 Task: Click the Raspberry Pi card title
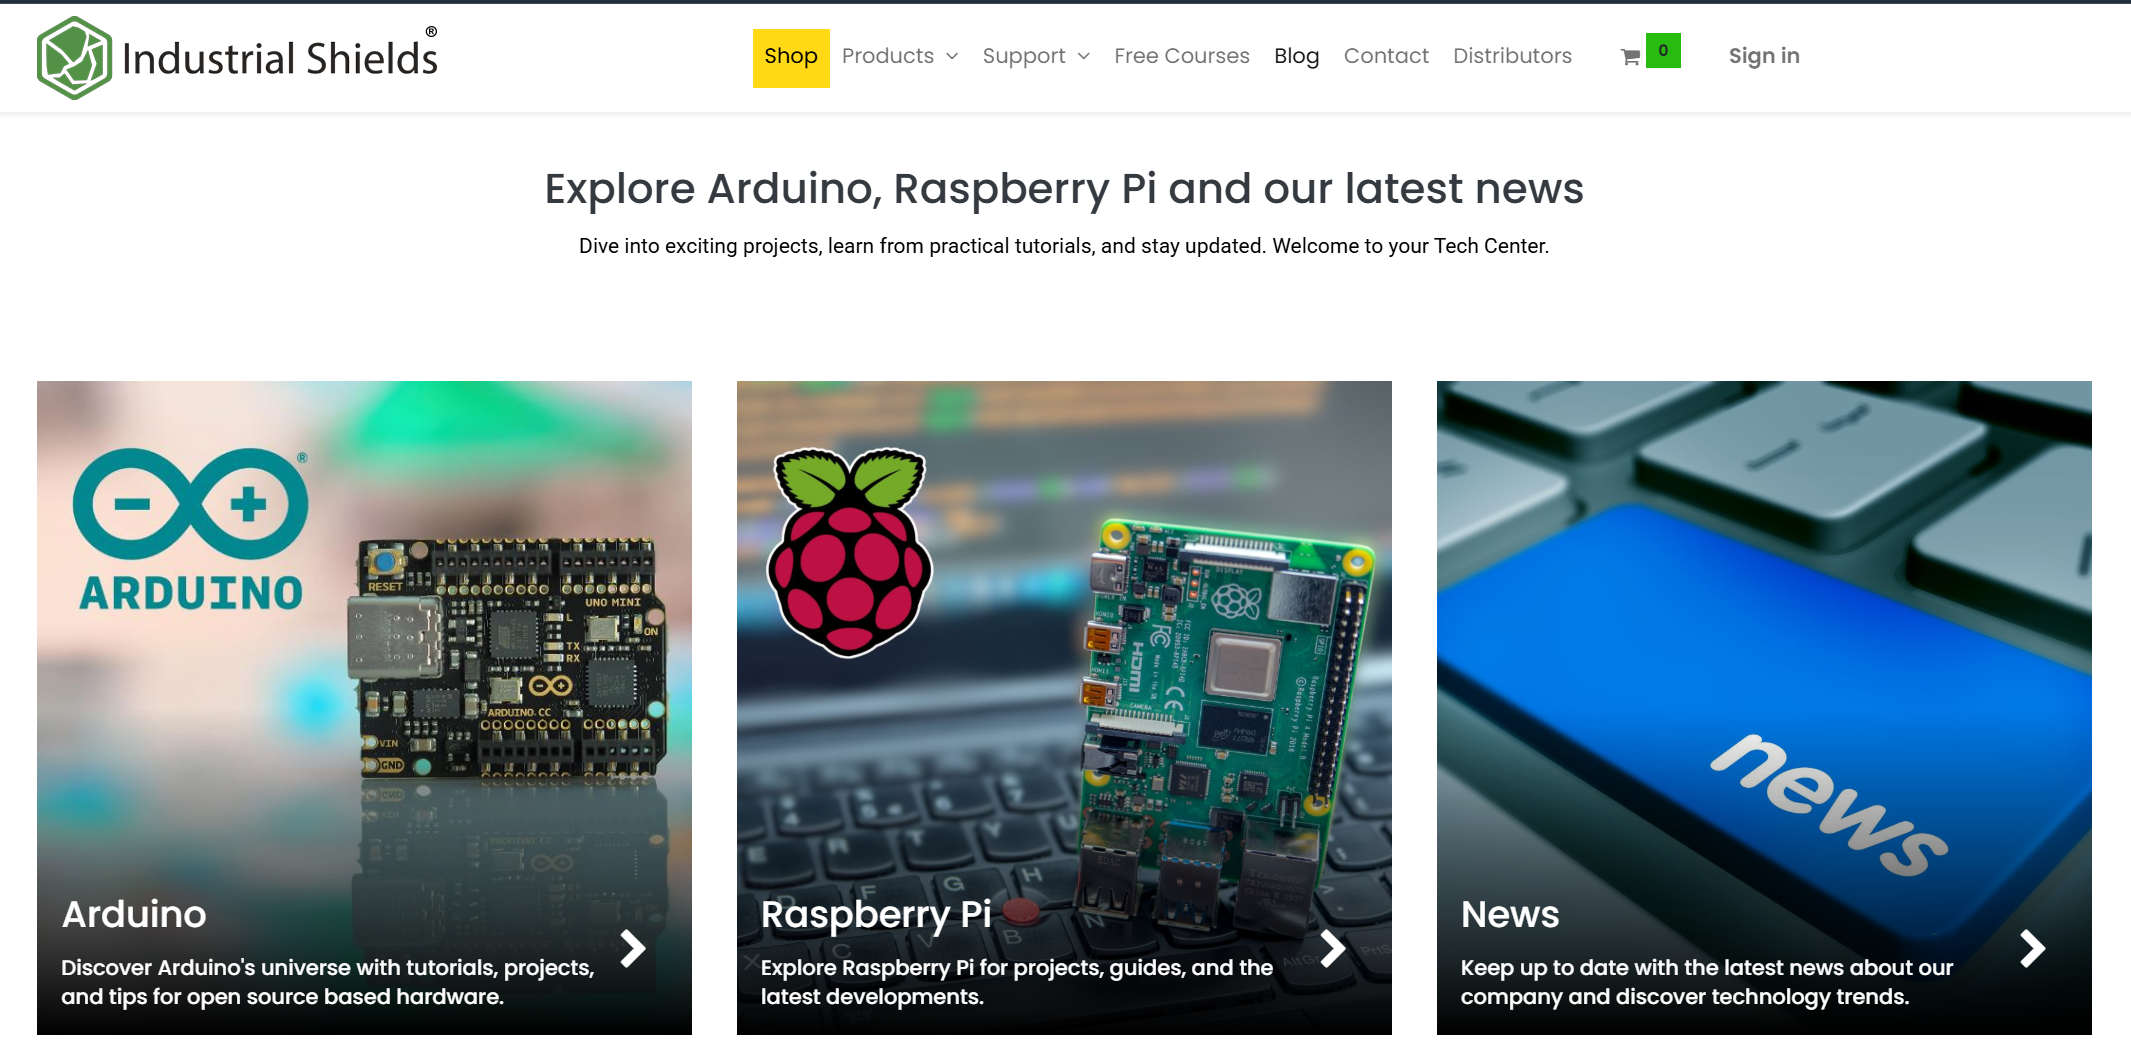click(x=876, y=914)
